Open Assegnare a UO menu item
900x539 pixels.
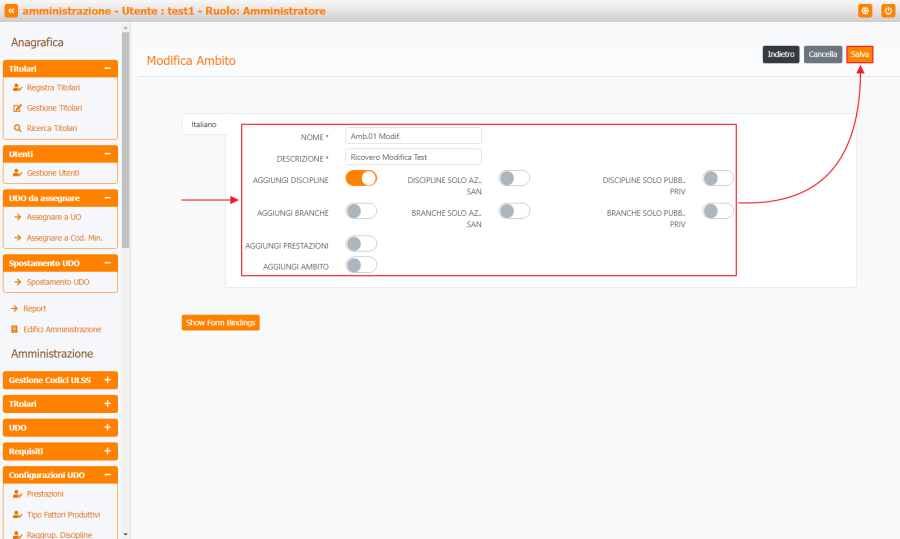coord(54,217)
